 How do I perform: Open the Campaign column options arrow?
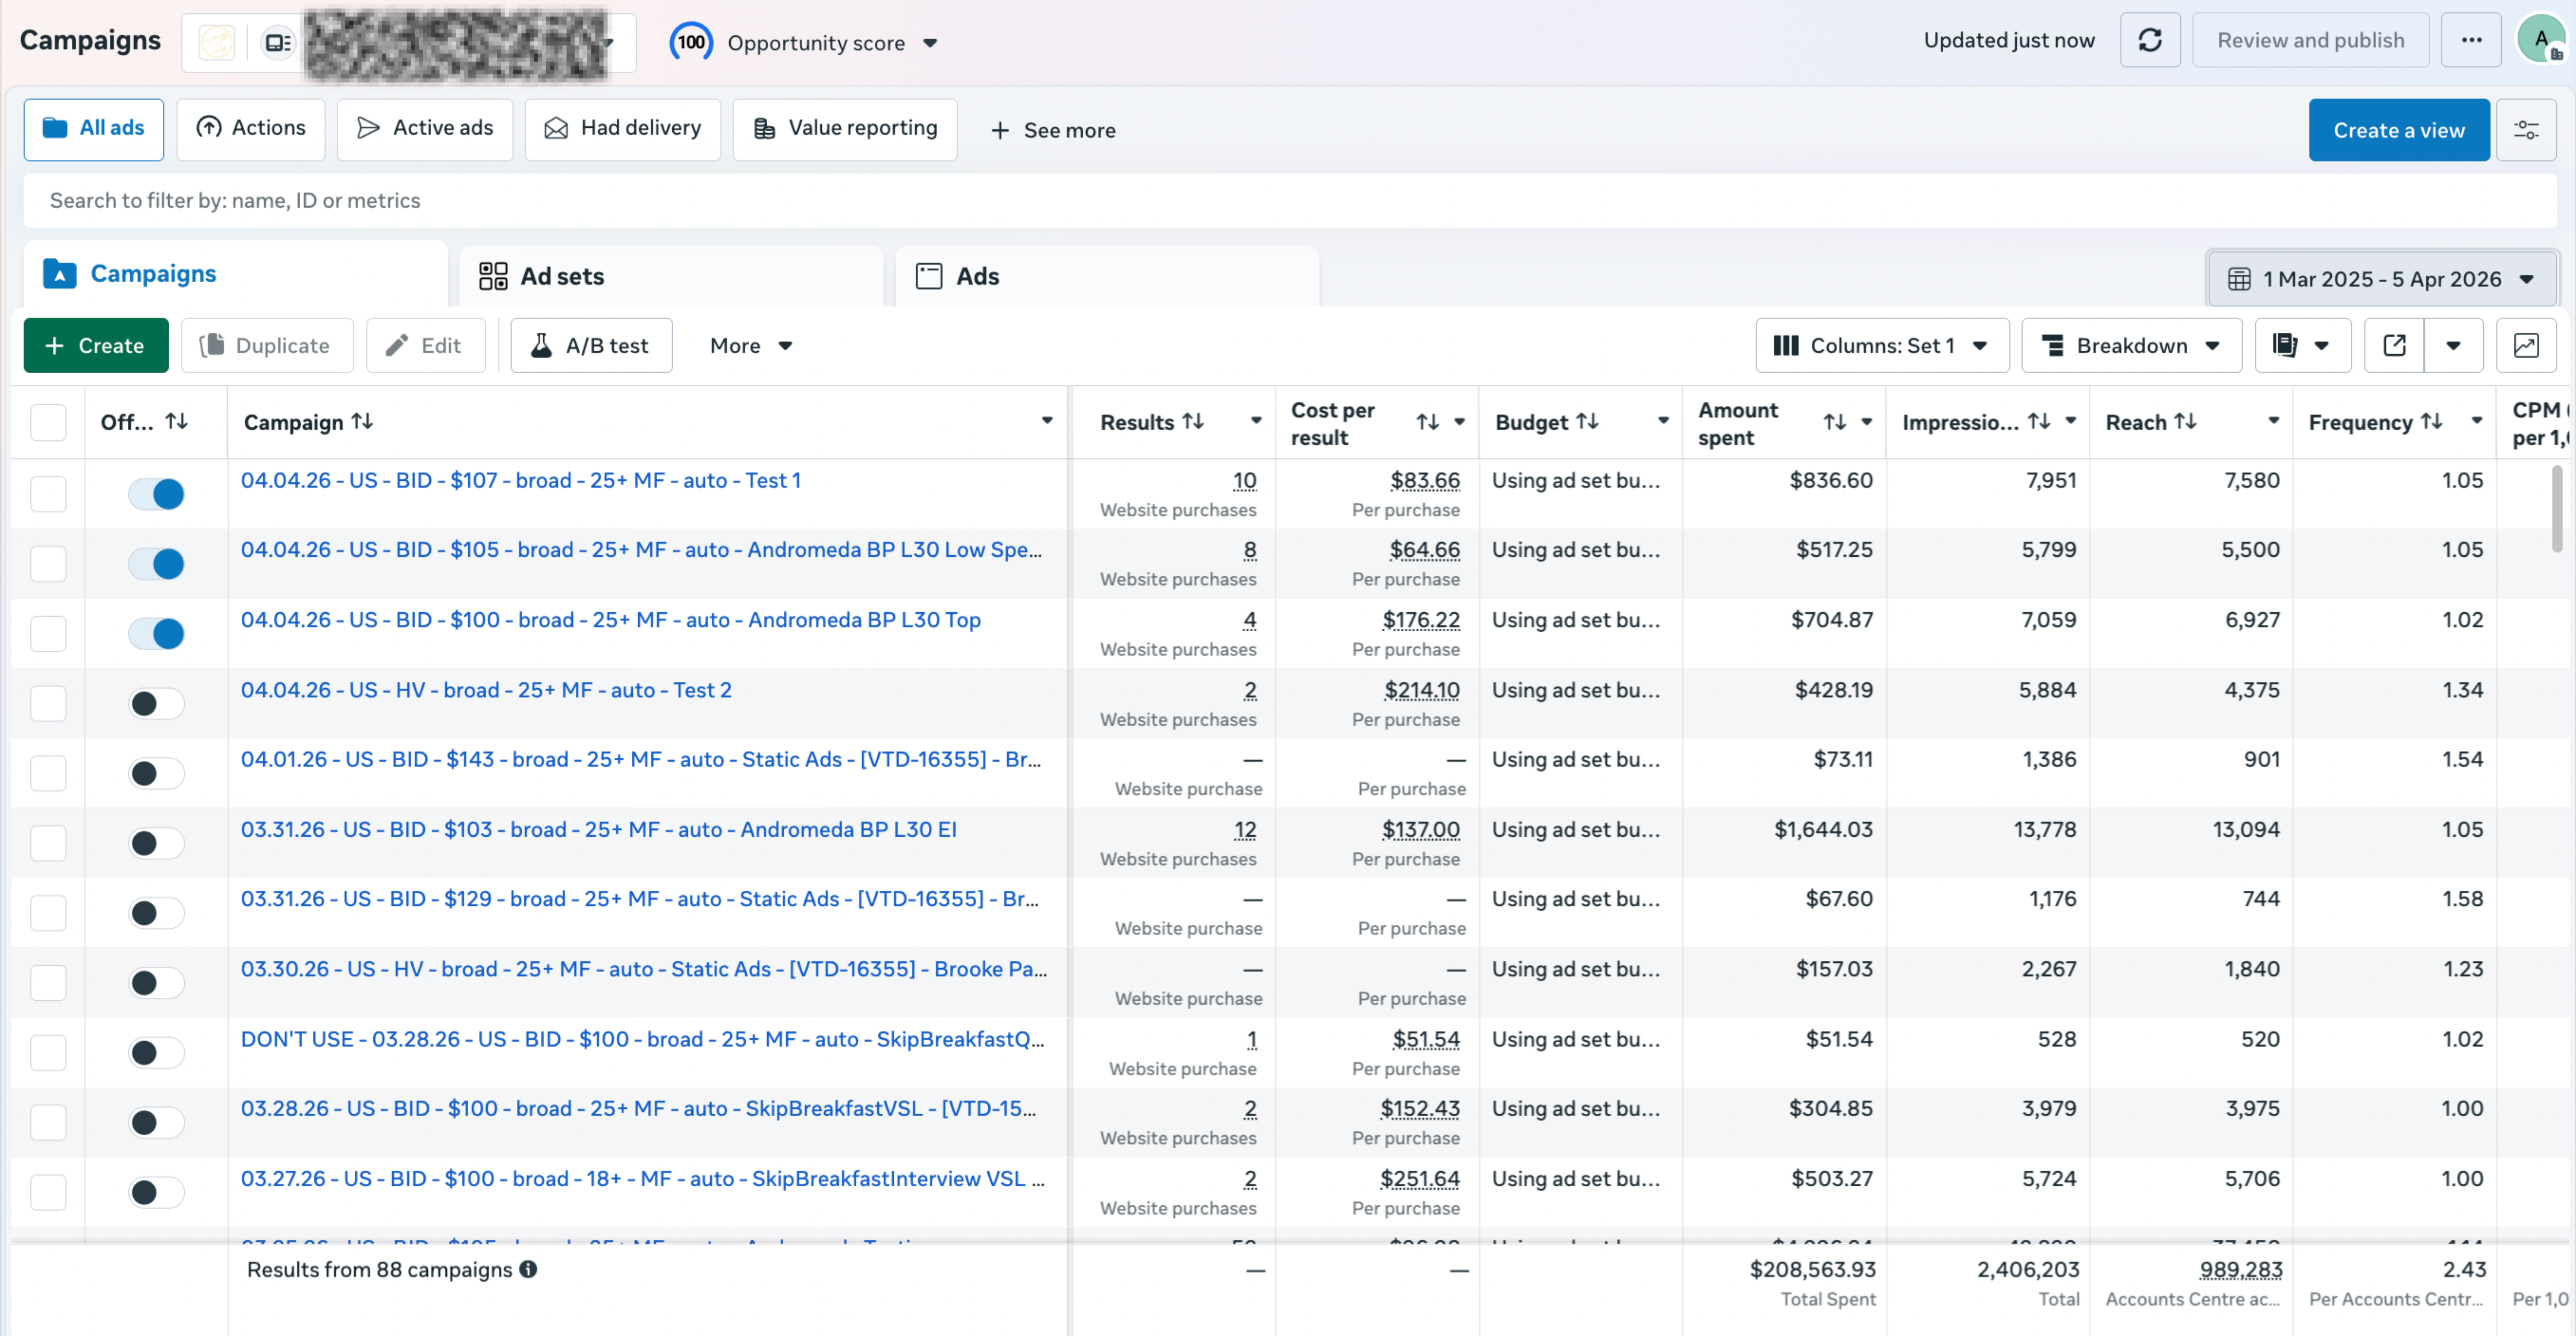click(1047, 421)
